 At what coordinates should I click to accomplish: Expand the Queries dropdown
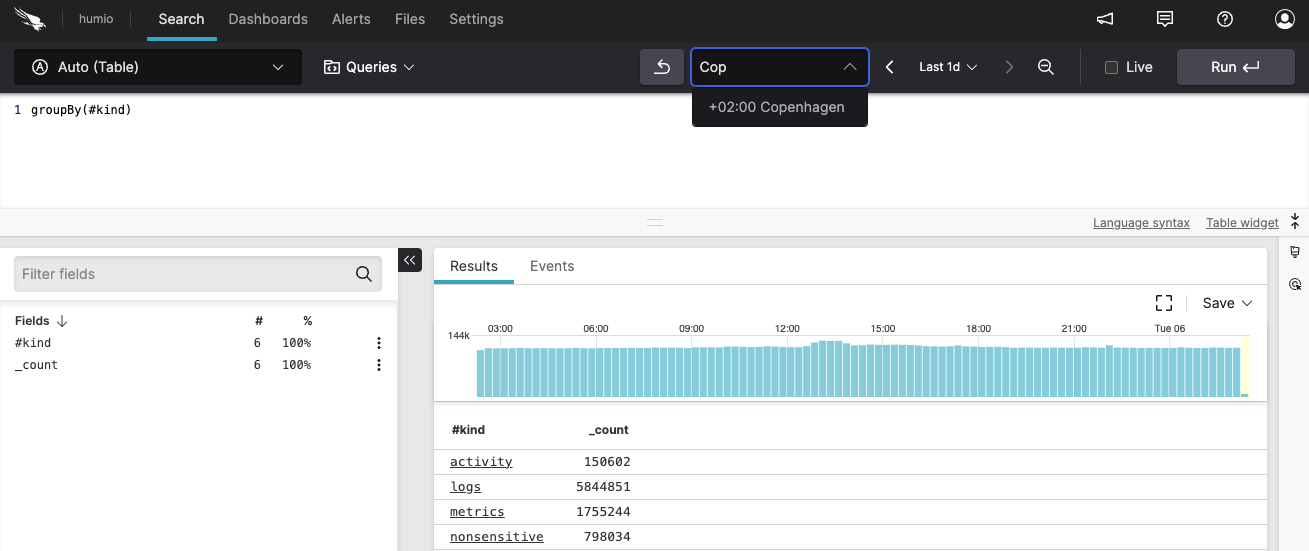(369, 67)
